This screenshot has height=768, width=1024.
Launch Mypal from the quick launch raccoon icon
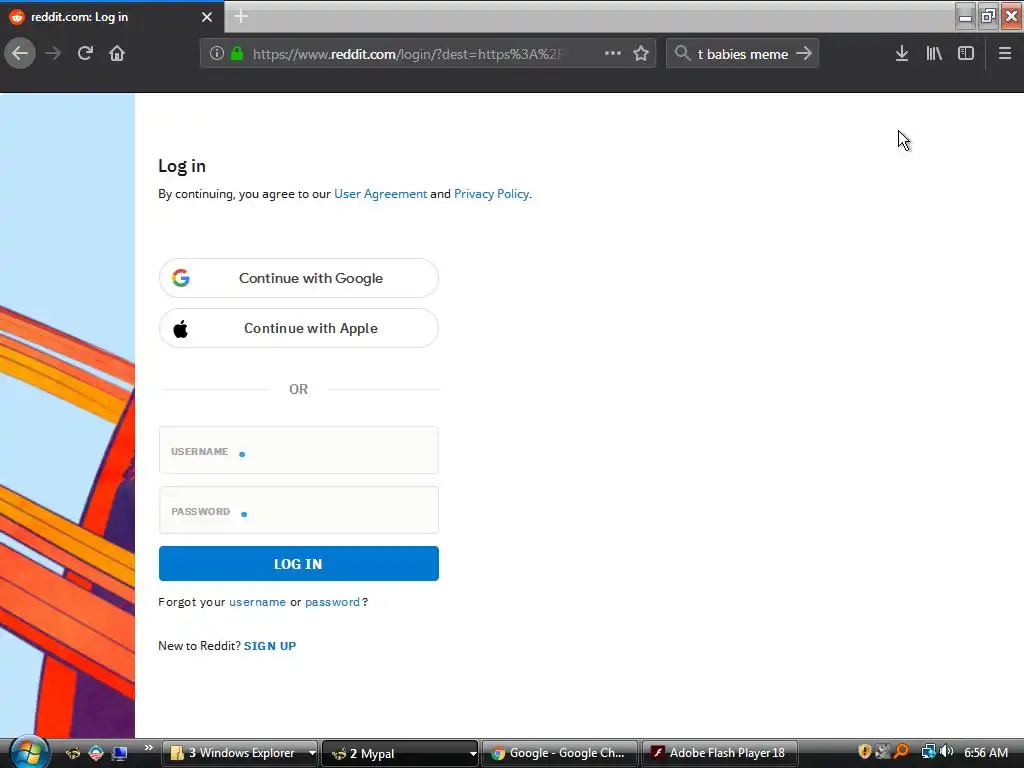click(72, 753)
